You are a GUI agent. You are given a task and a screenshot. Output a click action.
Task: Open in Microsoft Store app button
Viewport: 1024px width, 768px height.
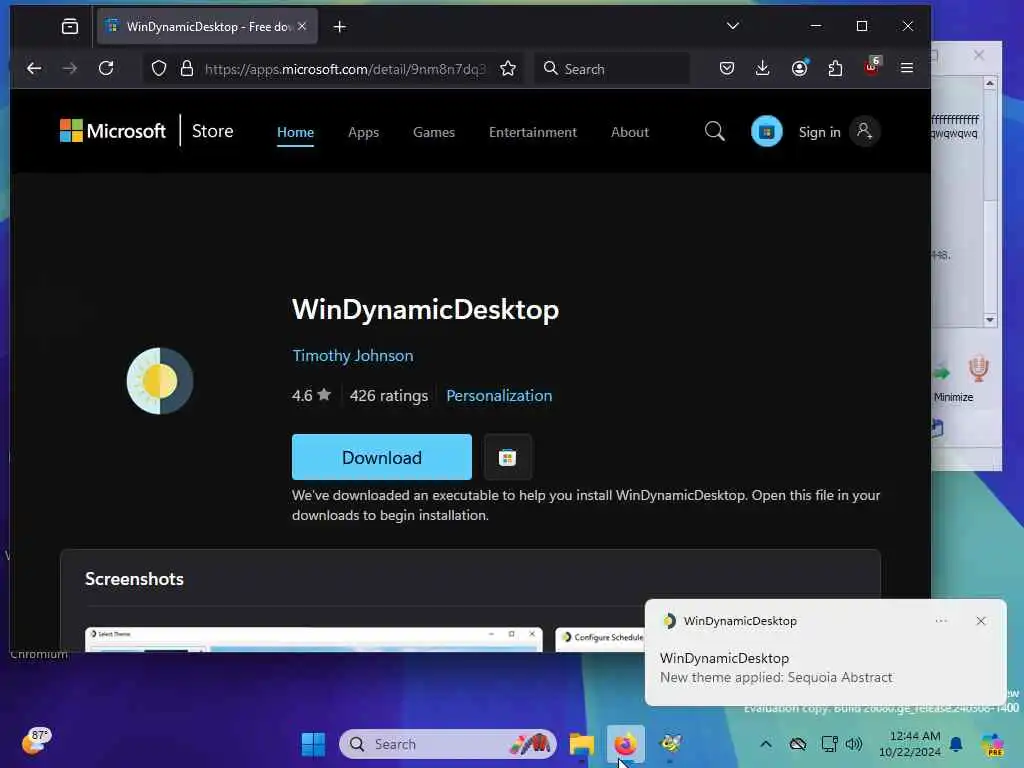pos(507,457)
